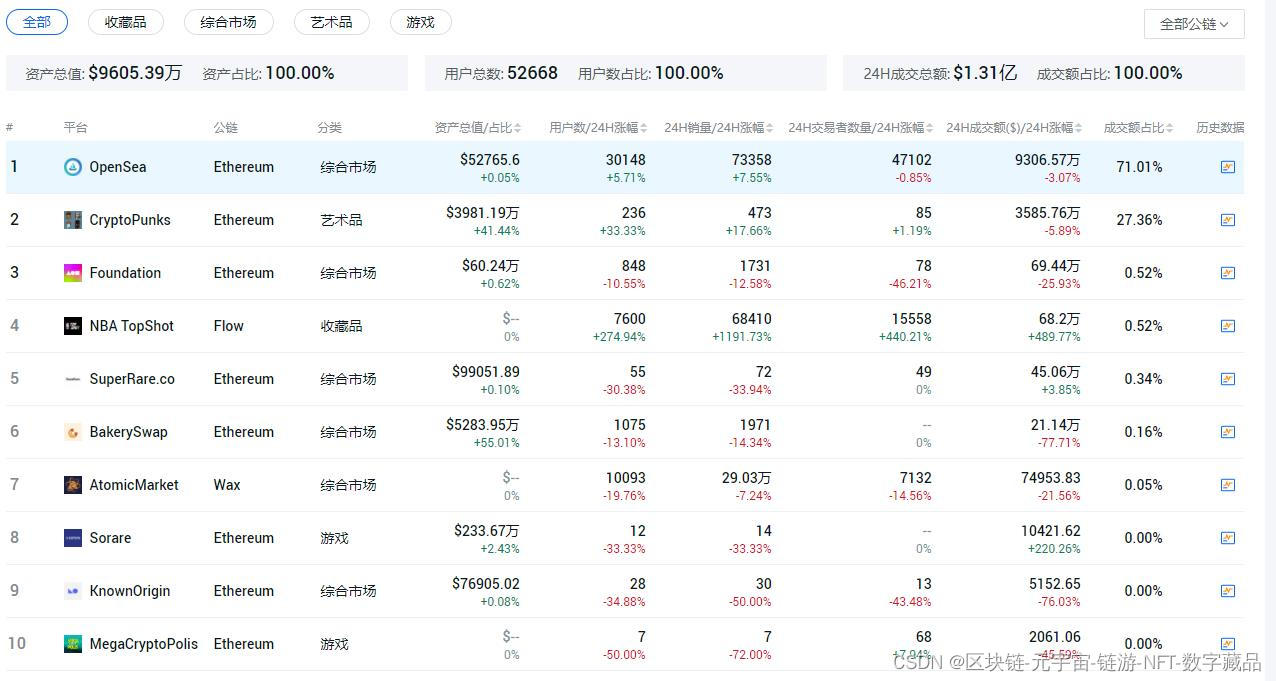This screenshot has height=681, width=1276.
Task: Click the Wax chain cell
Action: (x=227, y=485)
